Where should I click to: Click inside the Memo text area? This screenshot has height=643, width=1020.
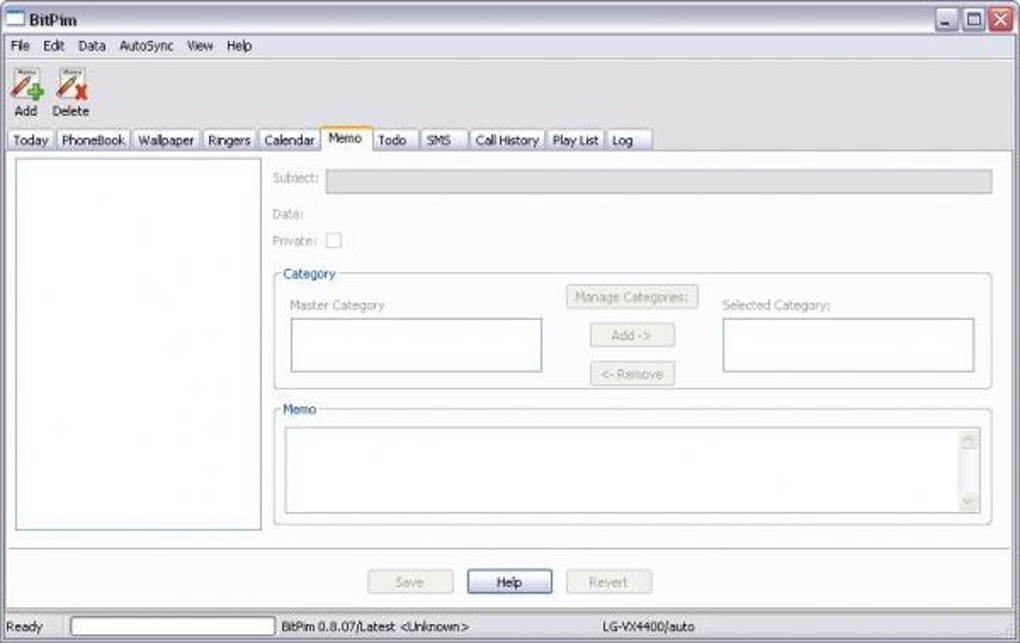click(621, 470)
